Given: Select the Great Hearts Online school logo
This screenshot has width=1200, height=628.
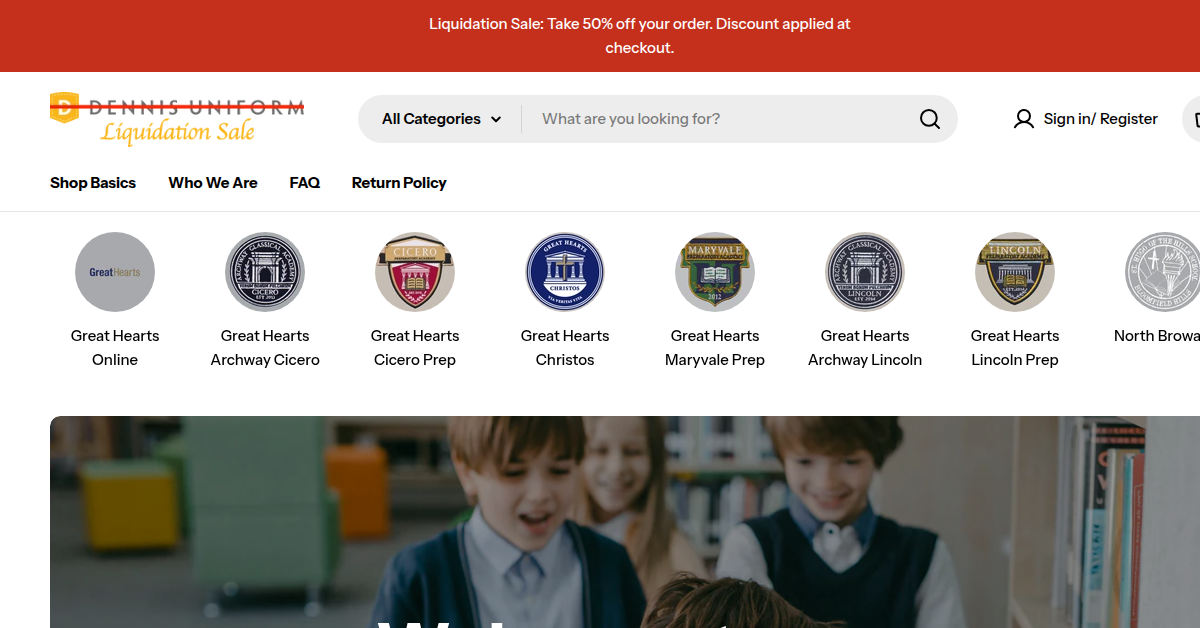Looking at the screenshot, I should (115, 272).
